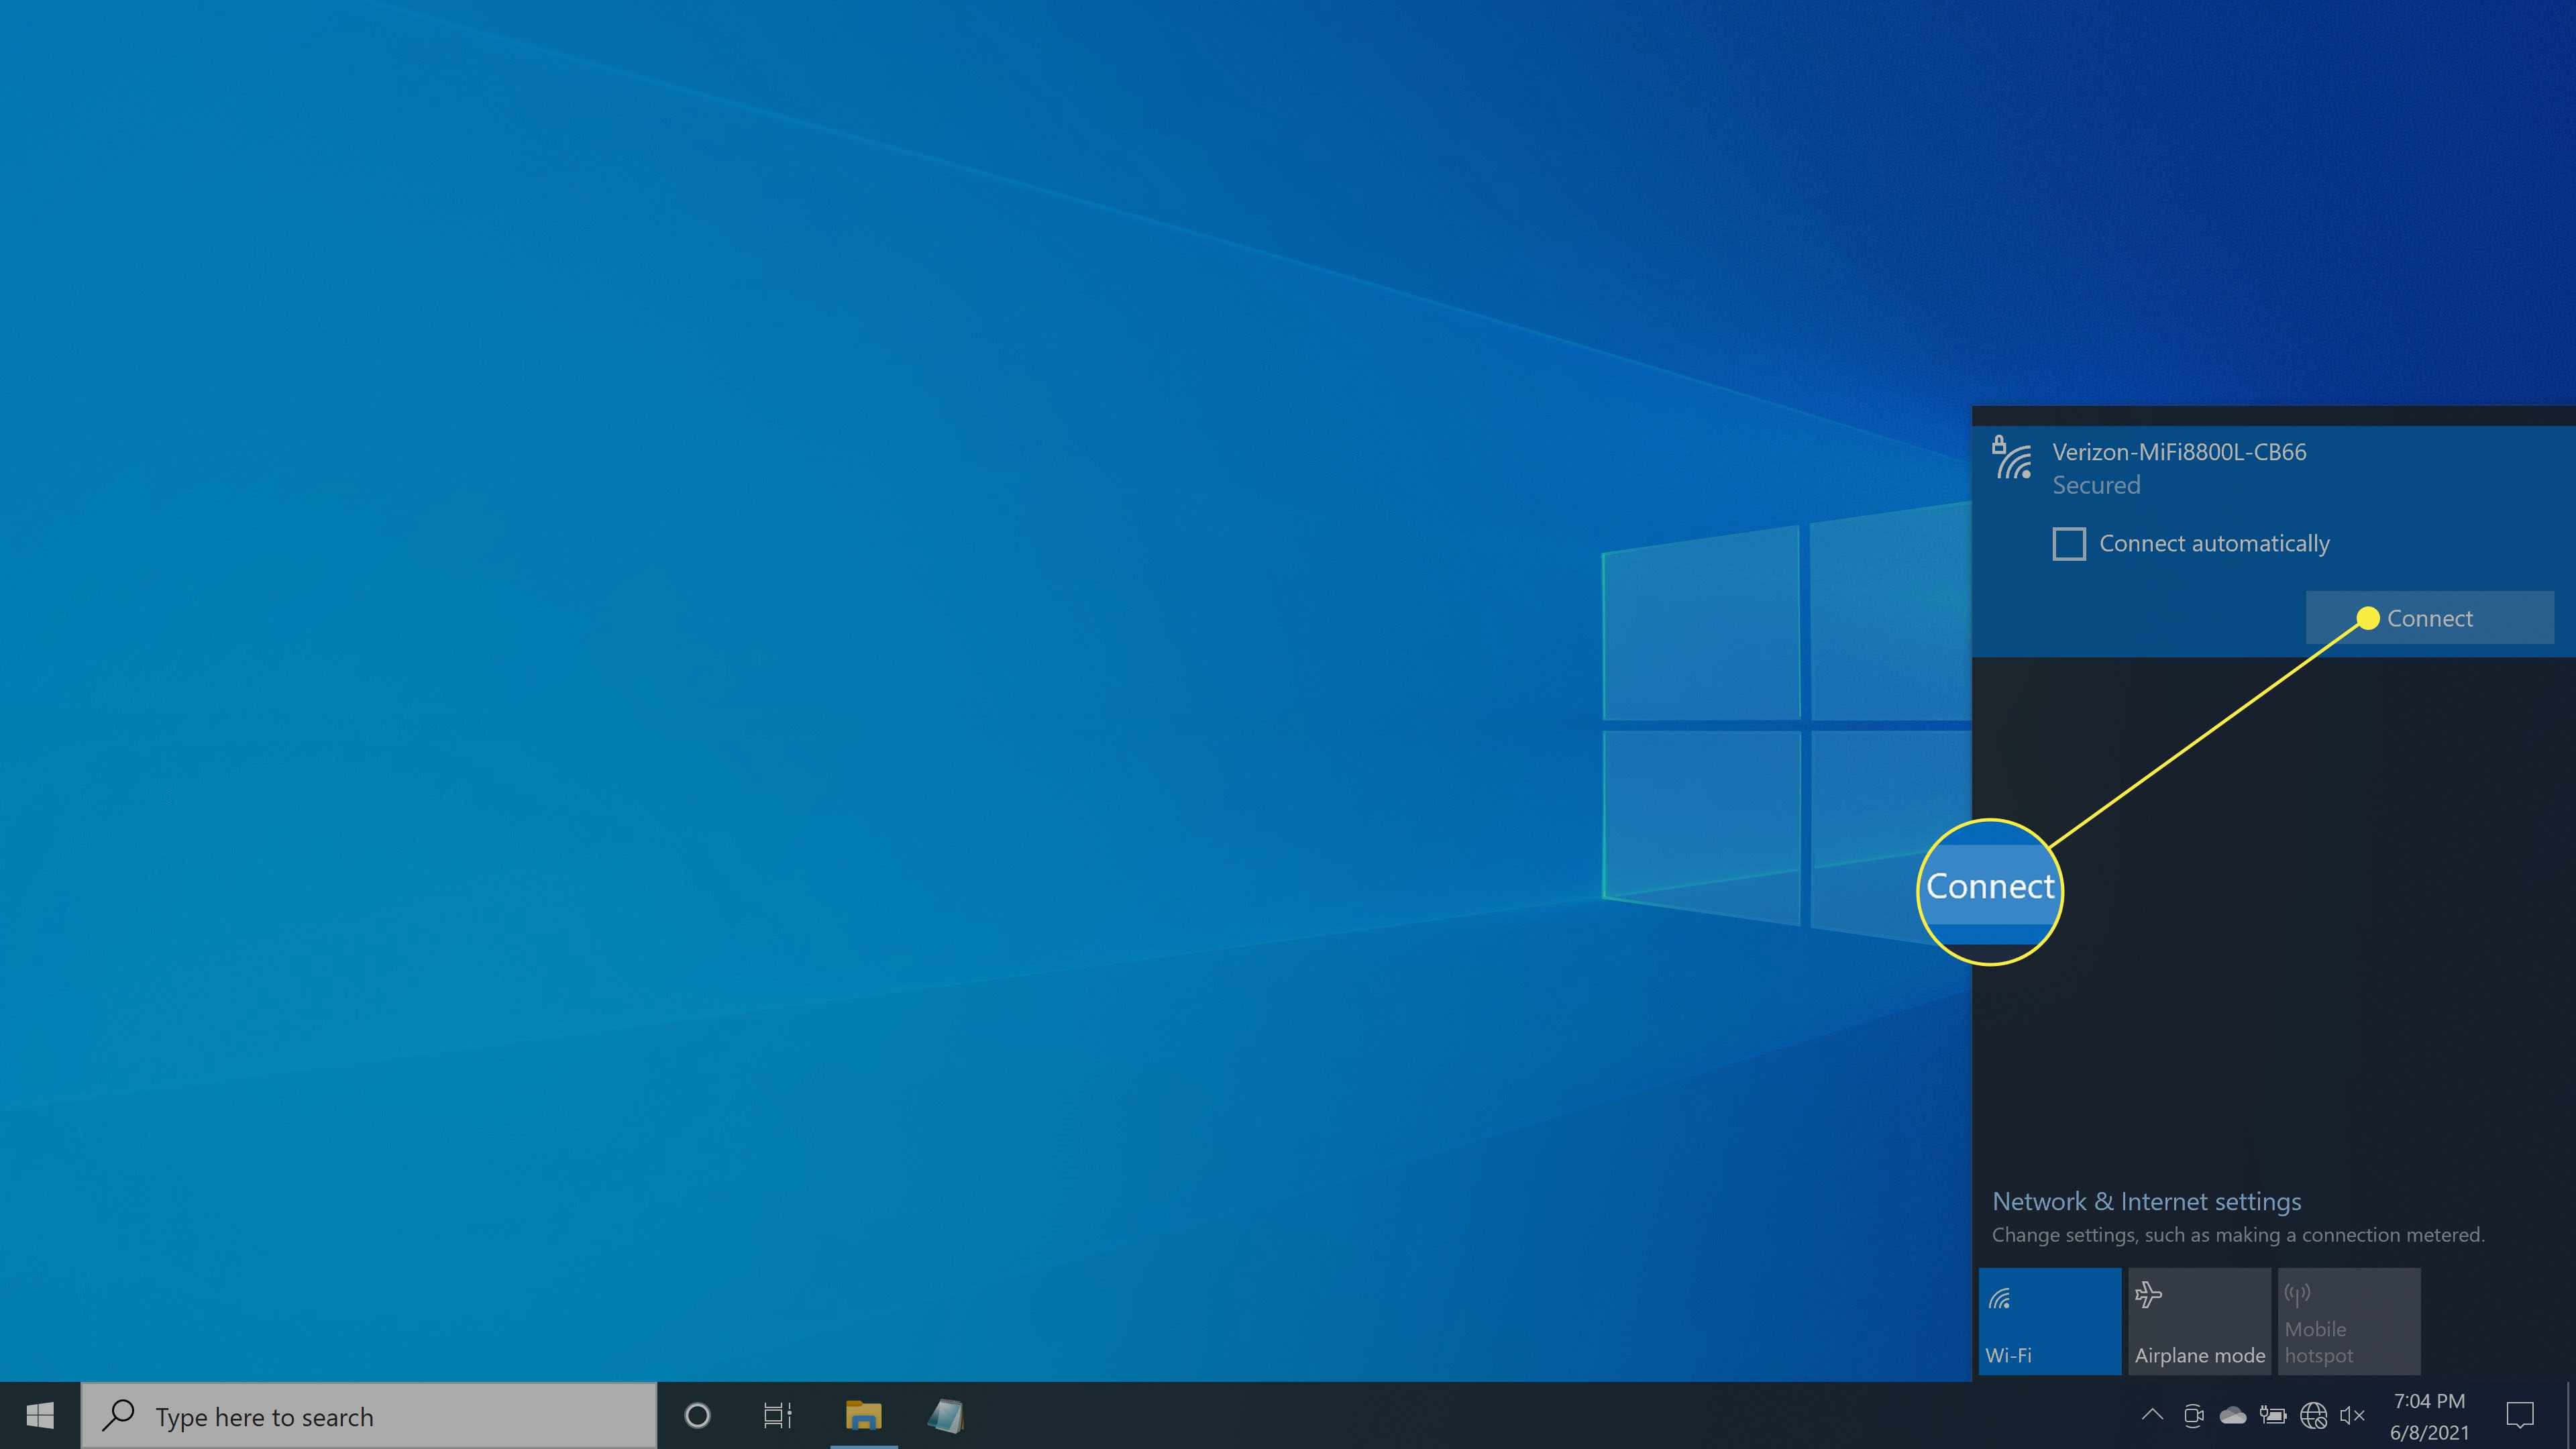Viewport: 2576px width, 1449px height.
Task: Click the Meet Now camera tray icon
Action: pyautogui.click(x=2193, y=1415)
